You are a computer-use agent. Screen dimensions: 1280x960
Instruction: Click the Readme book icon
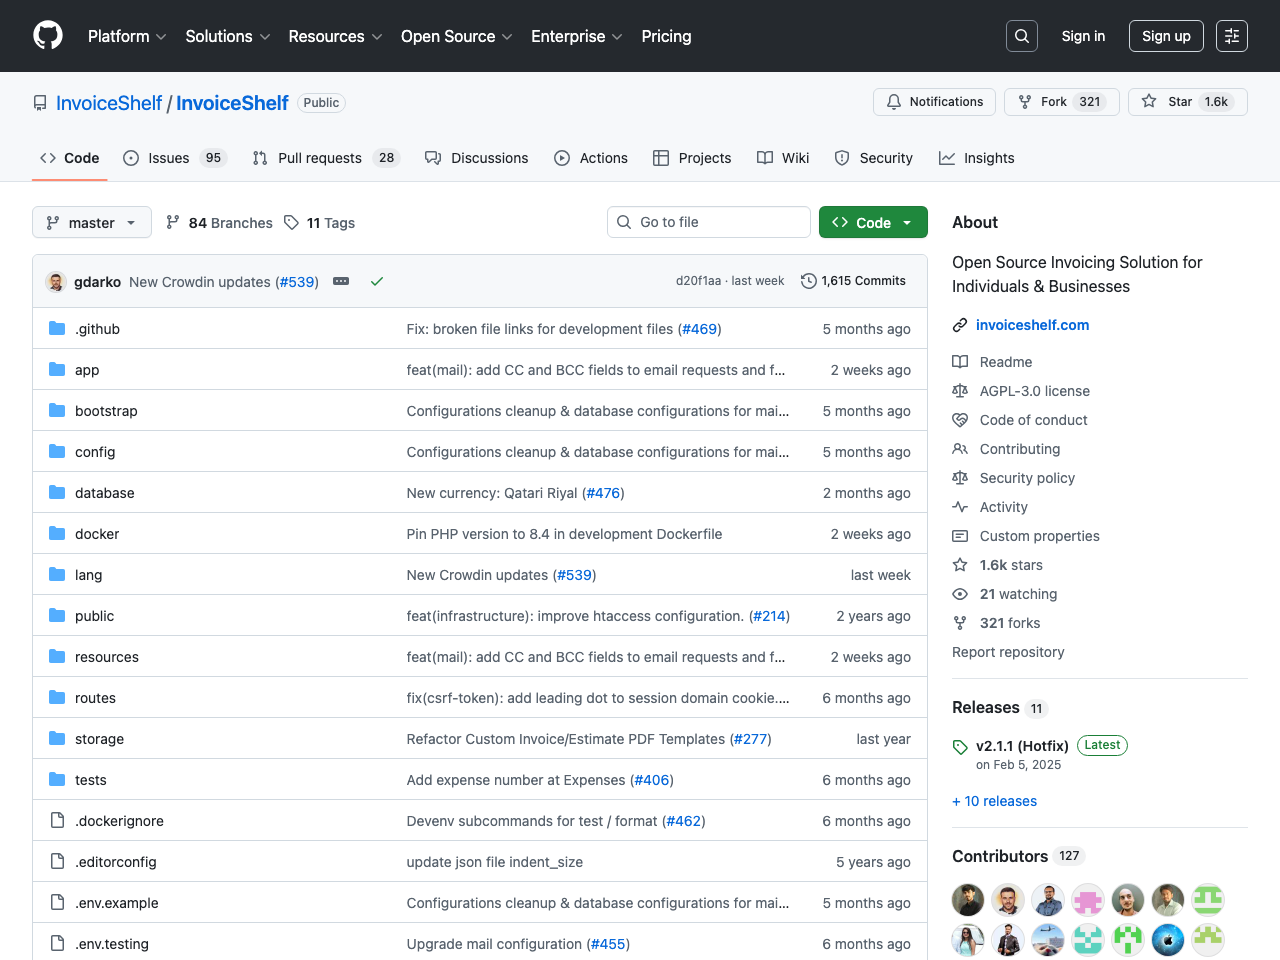tap(960, 362)
